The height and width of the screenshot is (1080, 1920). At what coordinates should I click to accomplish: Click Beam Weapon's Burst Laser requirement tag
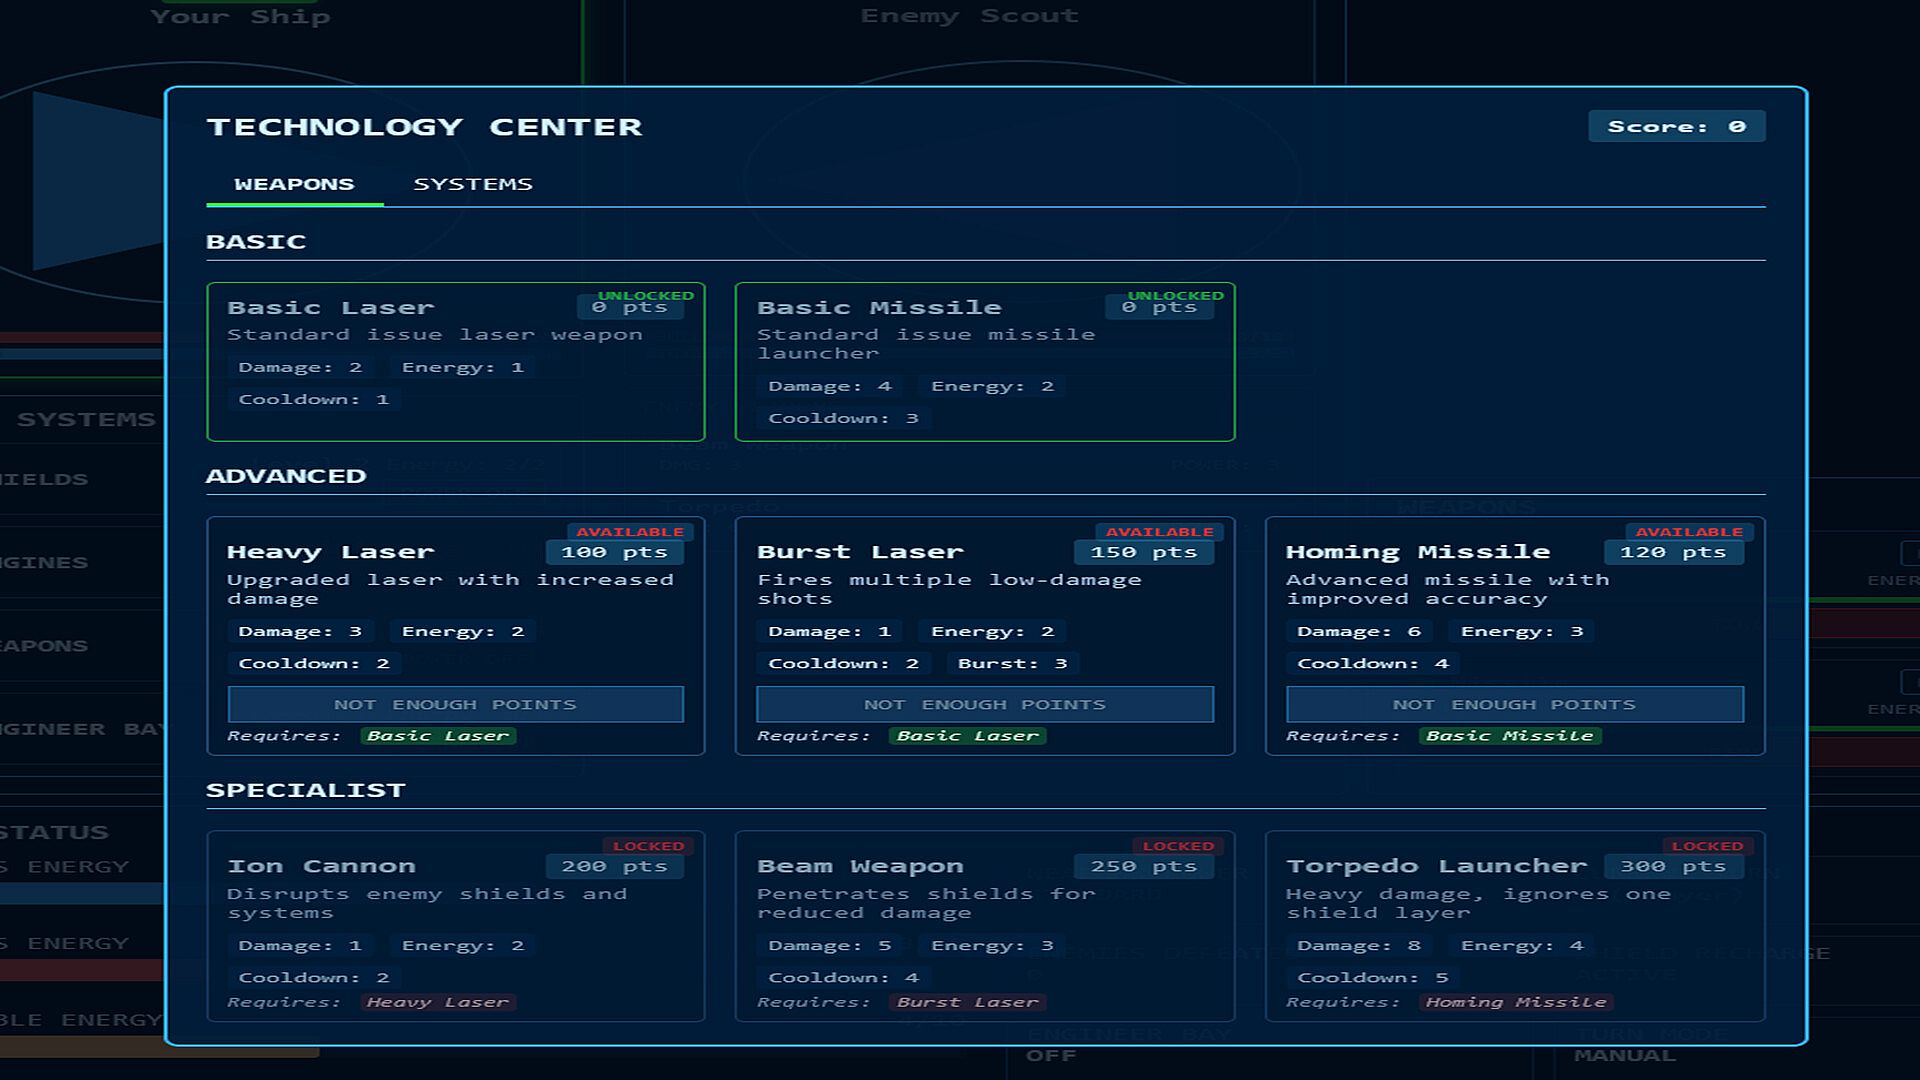(967, 1002)
